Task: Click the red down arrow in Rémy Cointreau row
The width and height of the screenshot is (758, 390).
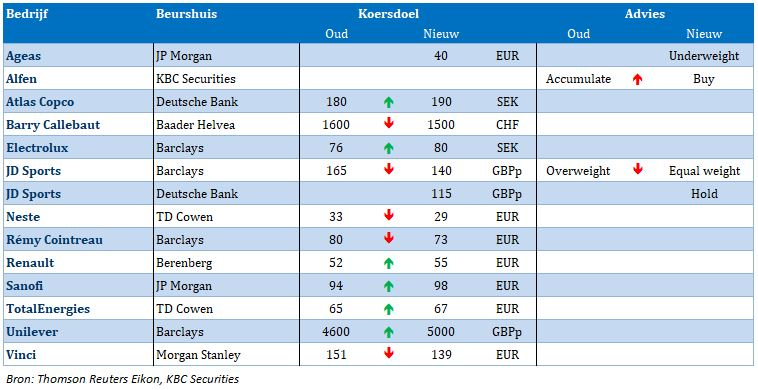Action: click(x=389, y=239)
